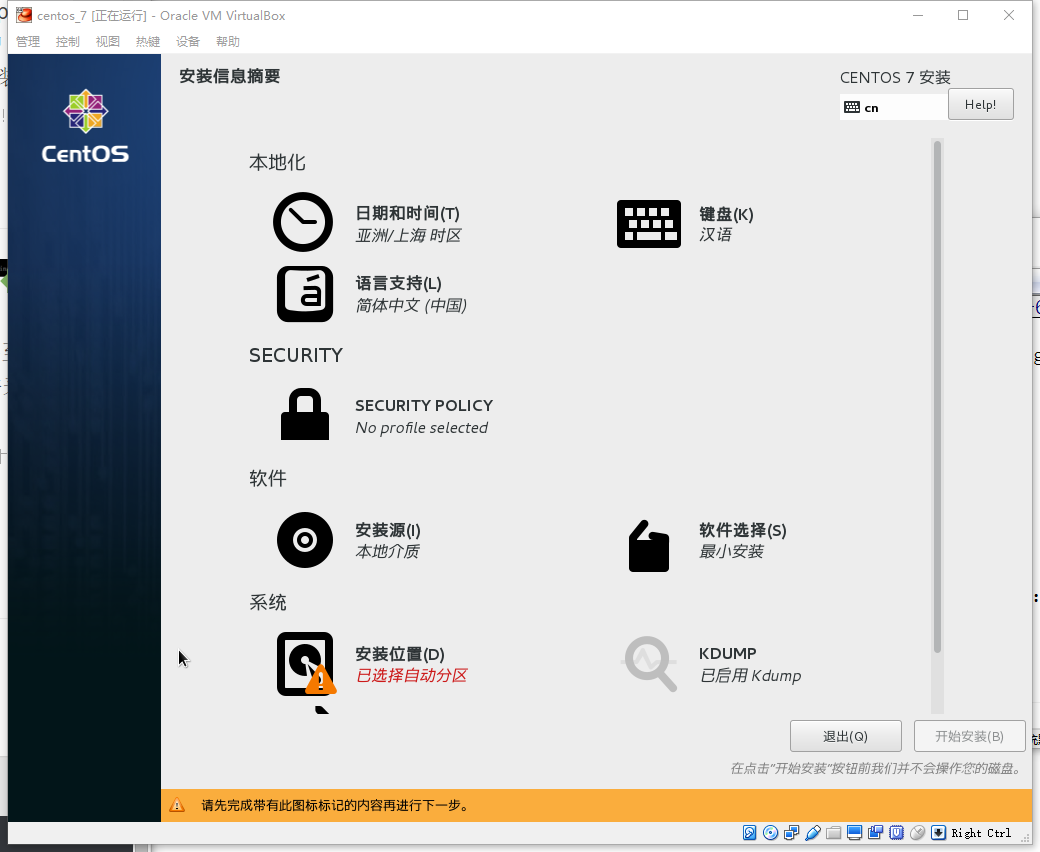1040x852 pixels.
Task: Click the 安装源(I) label
Action: 388,530
